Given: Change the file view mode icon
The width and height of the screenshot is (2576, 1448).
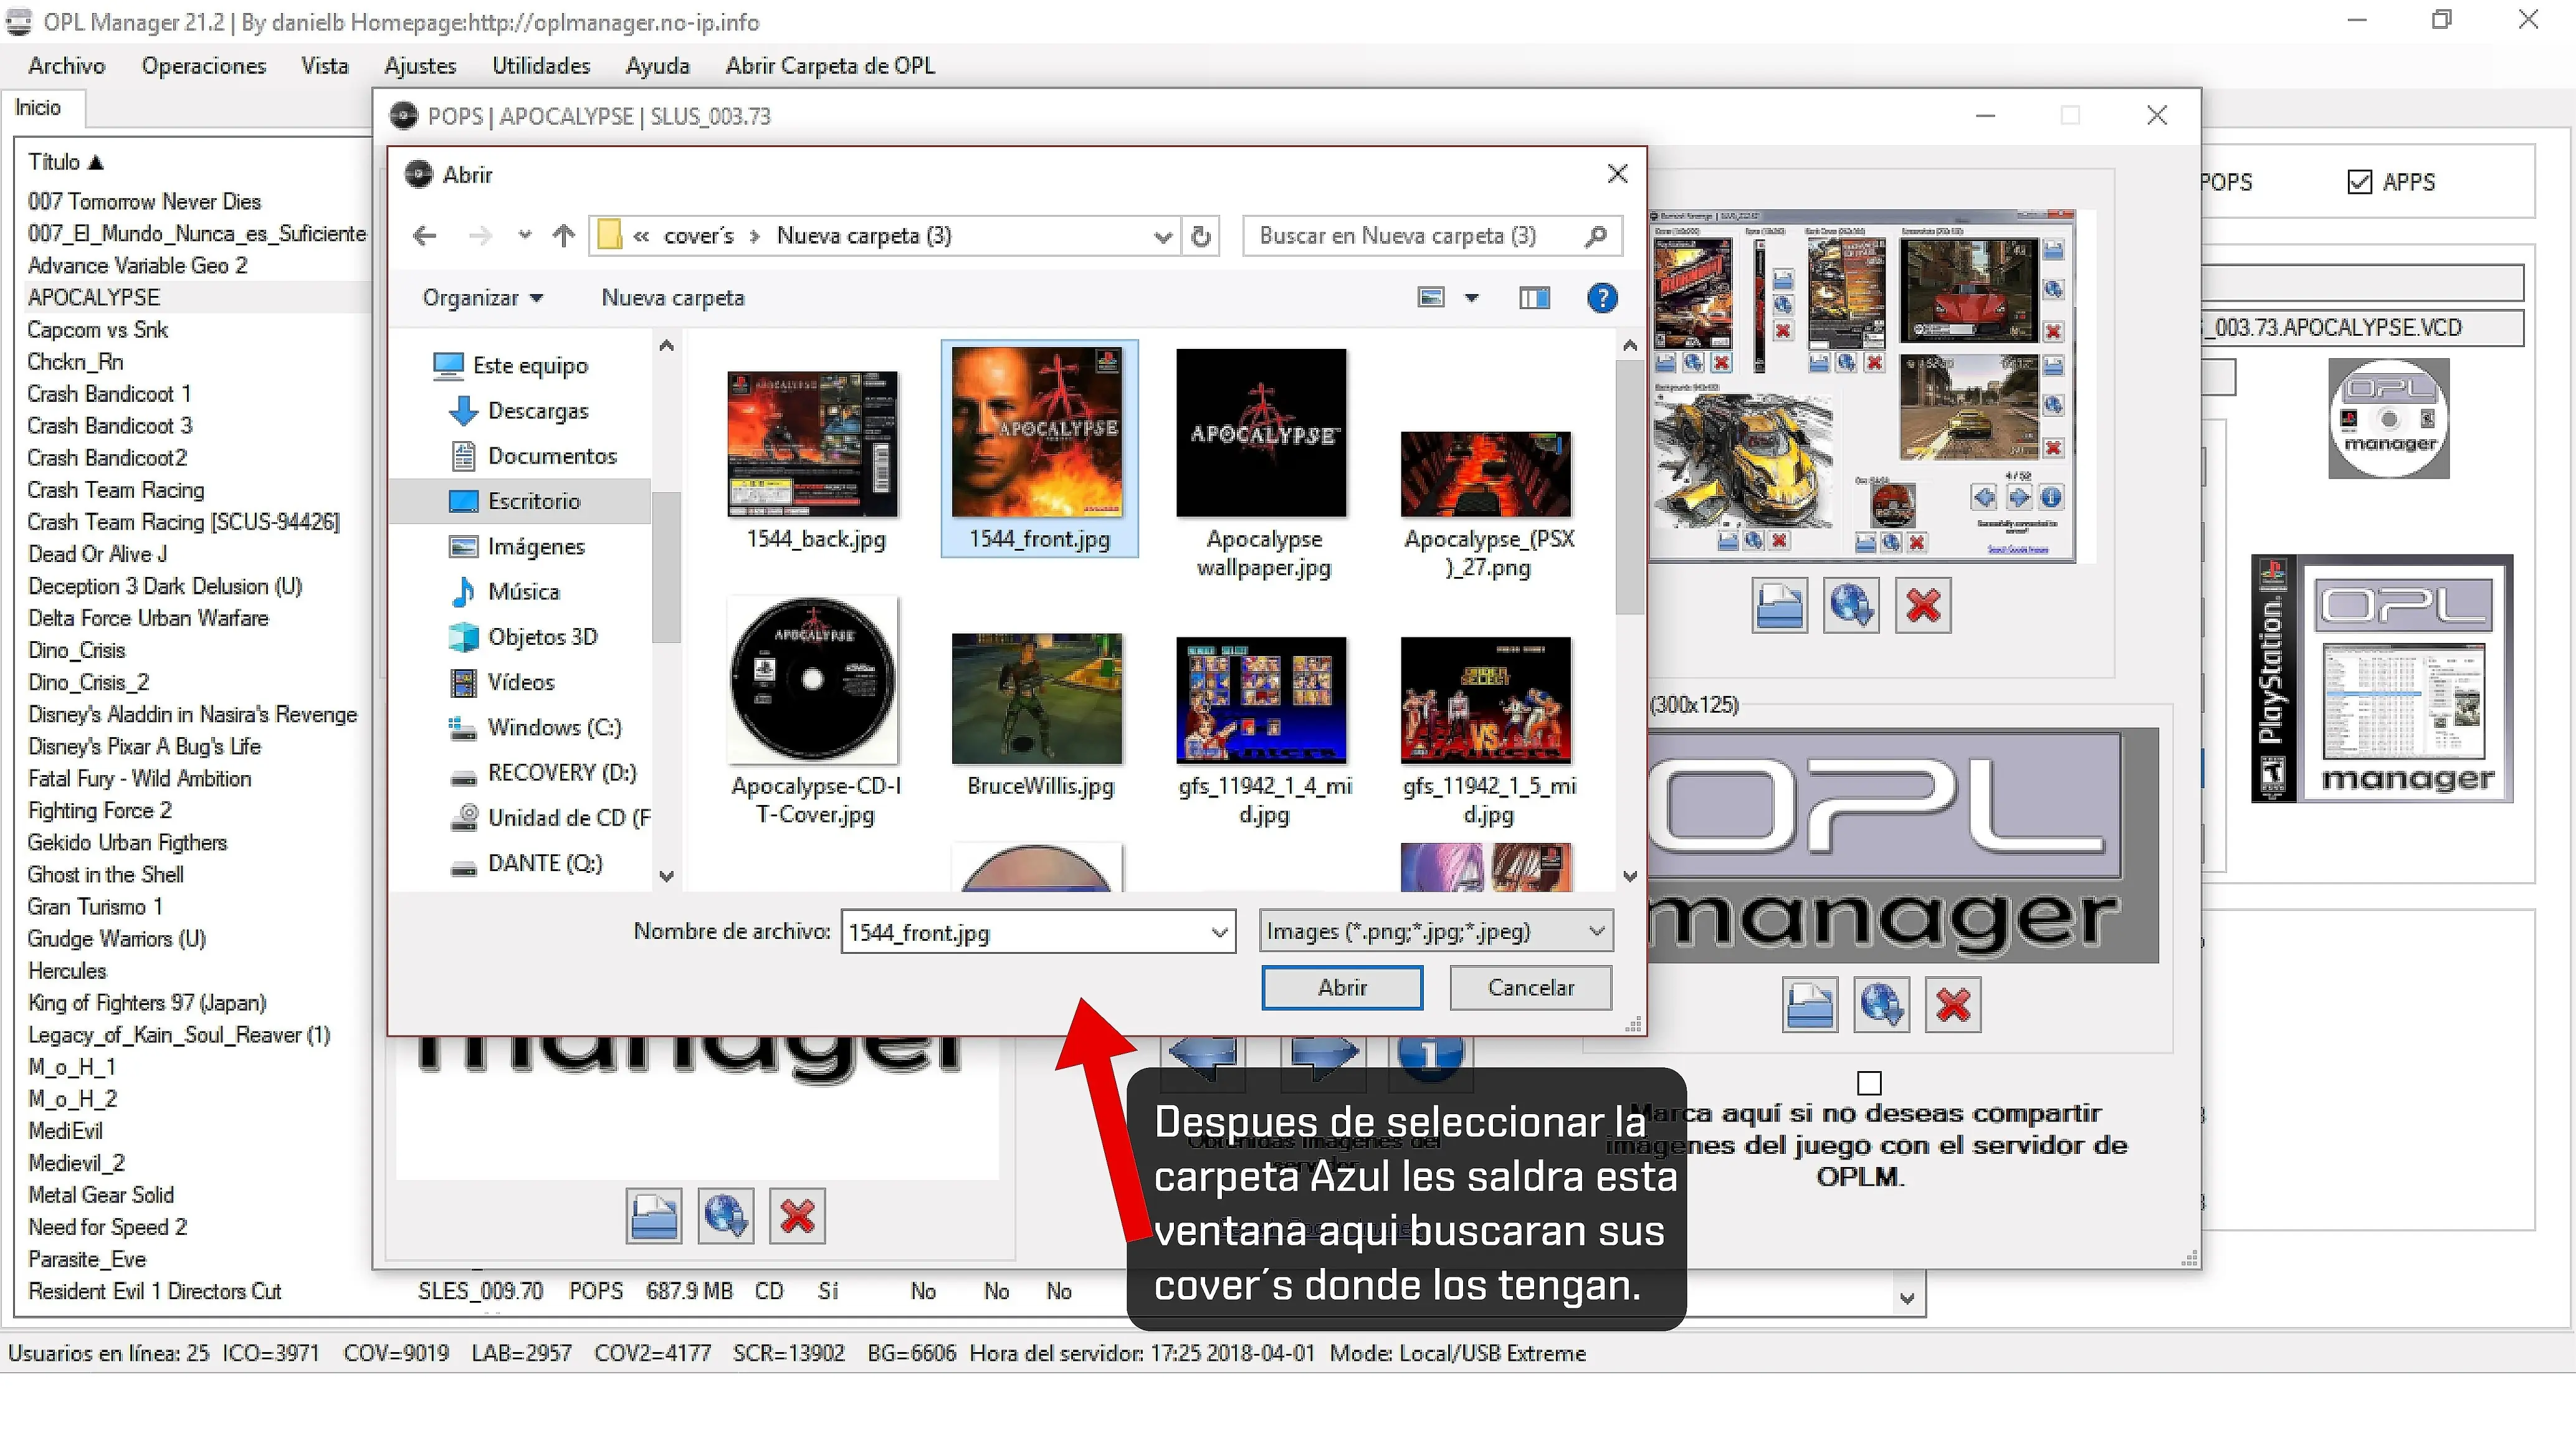Looking at the screenshot, I should 1431,298.
